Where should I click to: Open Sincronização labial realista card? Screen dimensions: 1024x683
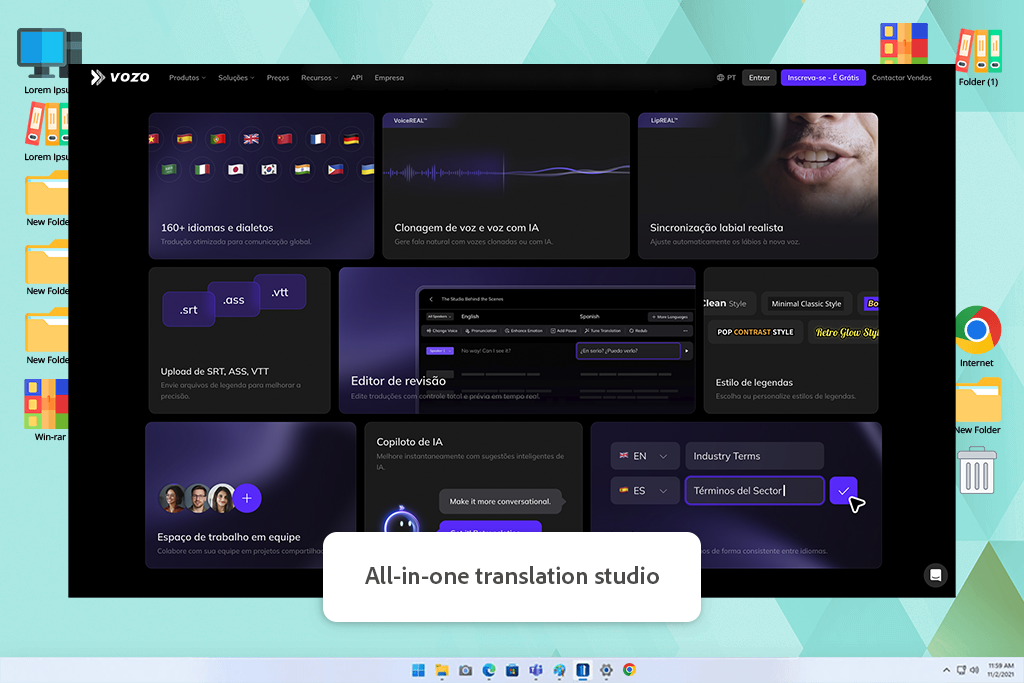click(758, 186)
